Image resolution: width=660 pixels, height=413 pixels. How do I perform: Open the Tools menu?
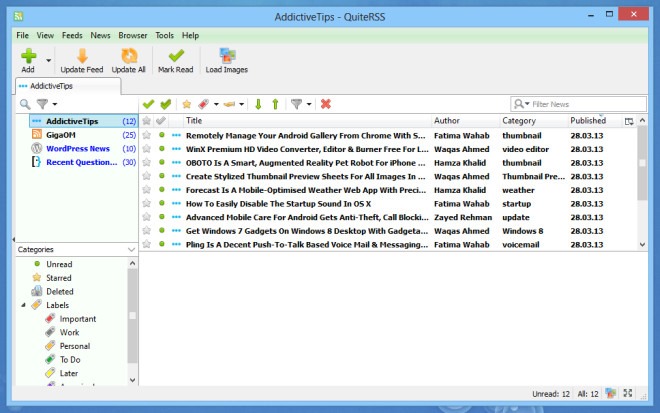(164, 35)
